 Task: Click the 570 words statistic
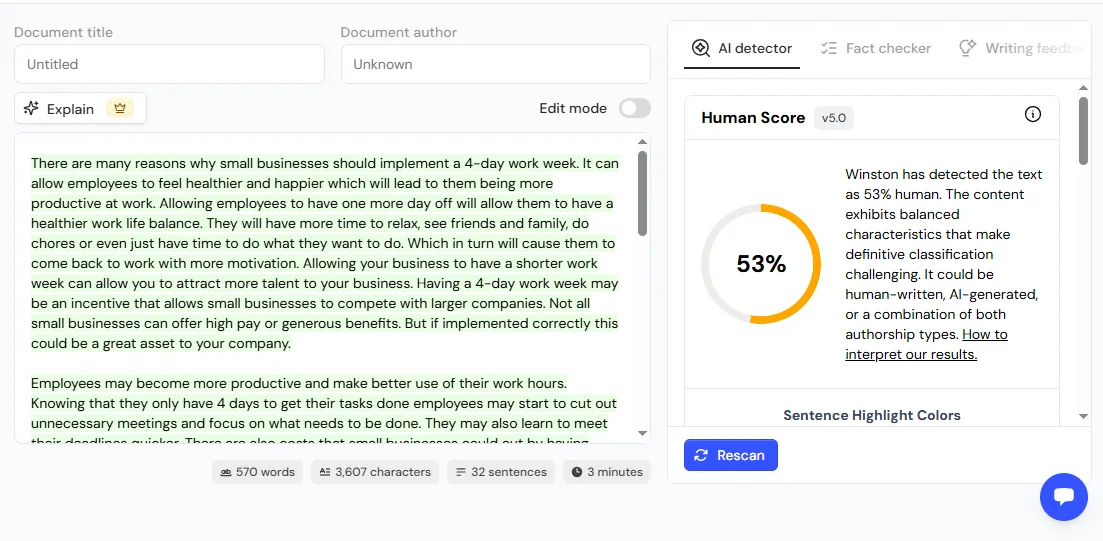257,472
